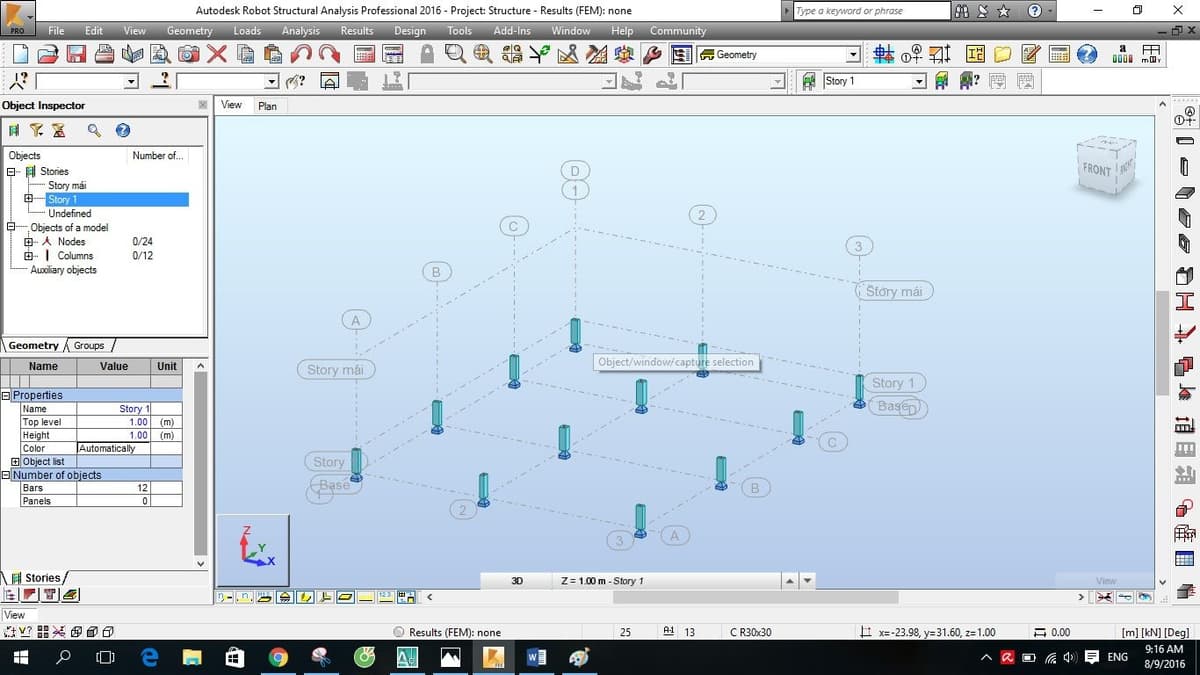Collapse the Properties section
The image size is (1200, 675).
(7, 395)
